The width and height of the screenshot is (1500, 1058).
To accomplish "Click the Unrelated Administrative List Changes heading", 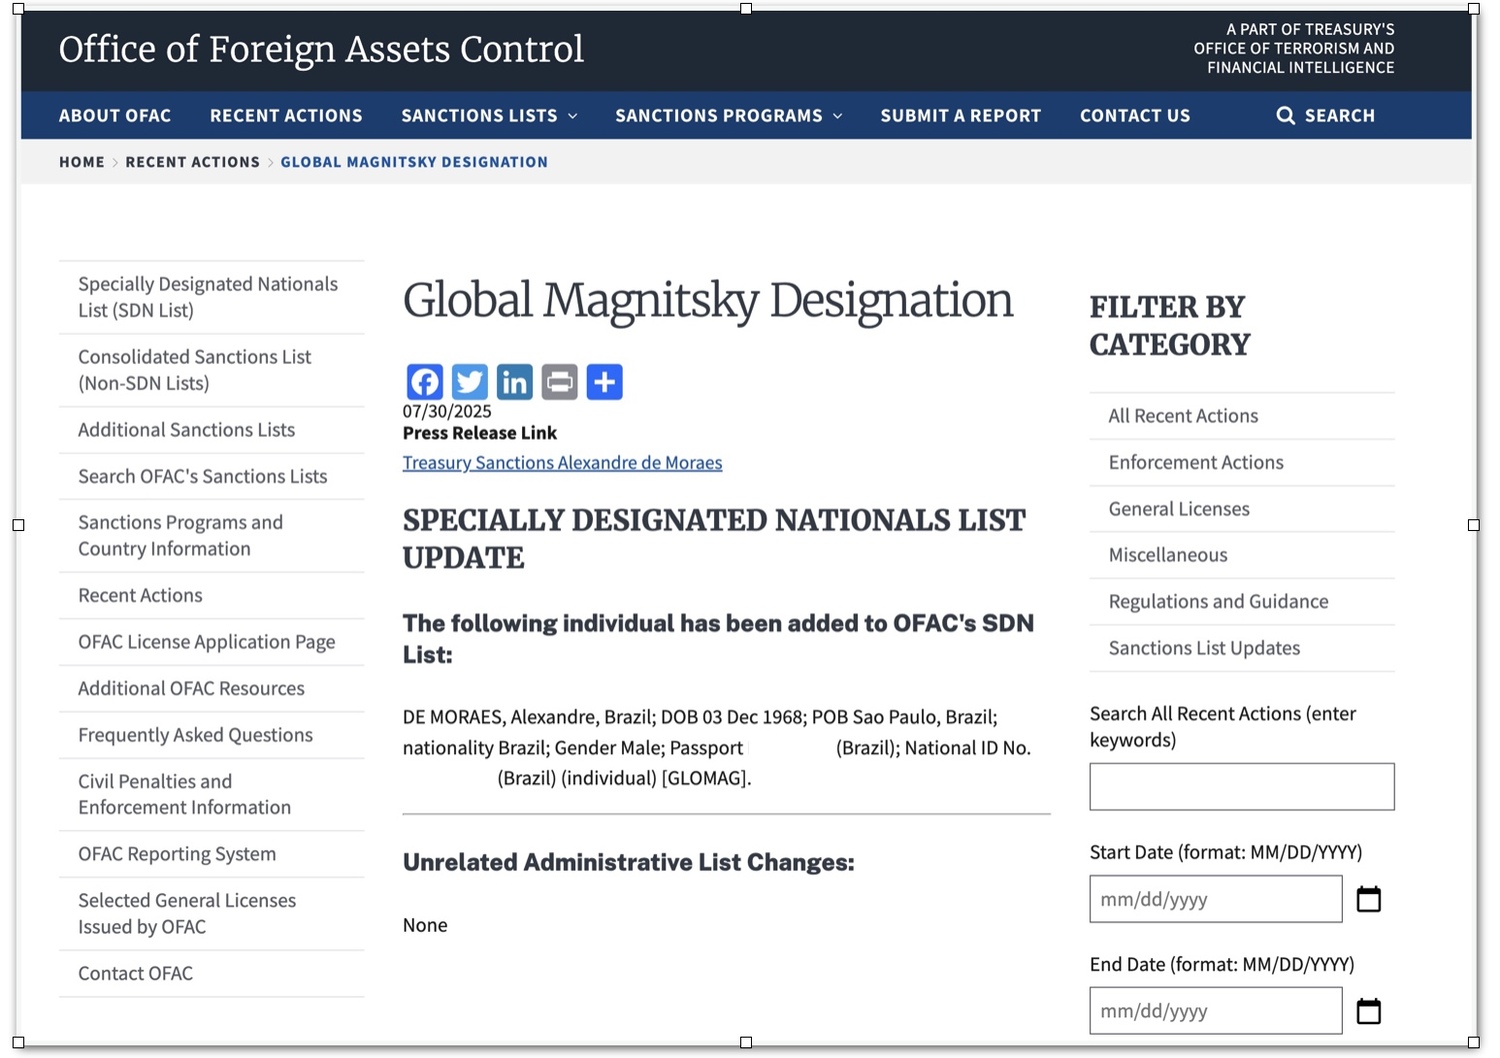I will point(629,863).
